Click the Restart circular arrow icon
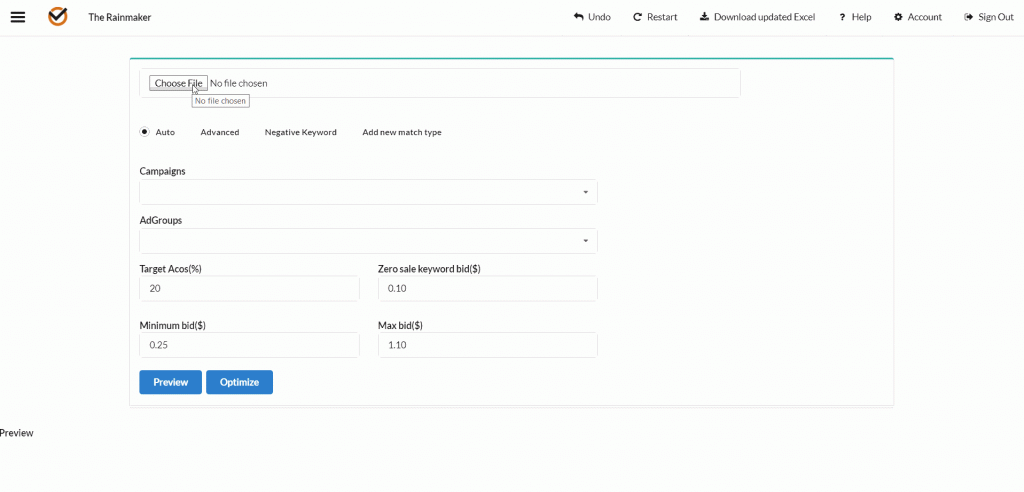The height and width of the screenshot is (492, 1024). (x=637, y=17)
